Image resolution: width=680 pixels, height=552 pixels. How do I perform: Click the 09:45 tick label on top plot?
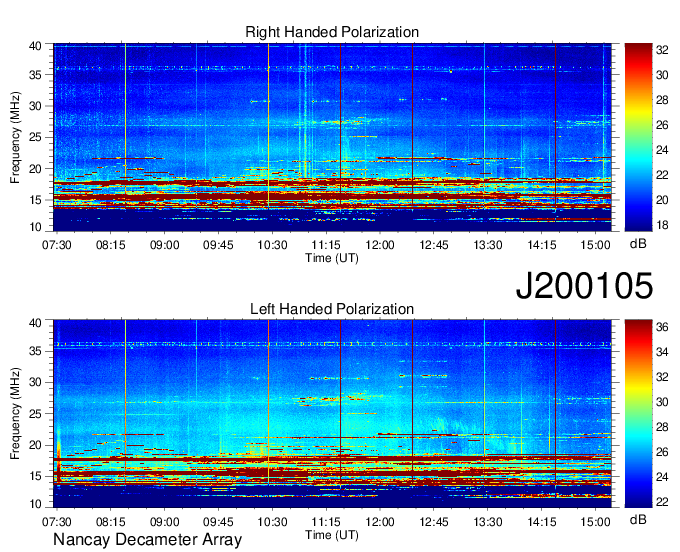(218, 245)
